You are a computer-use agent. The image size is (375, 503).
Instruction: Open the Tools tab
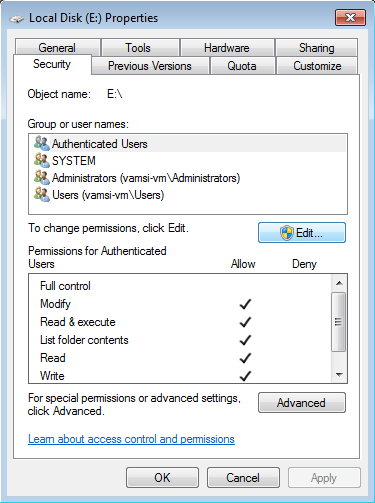pos(140,47)
